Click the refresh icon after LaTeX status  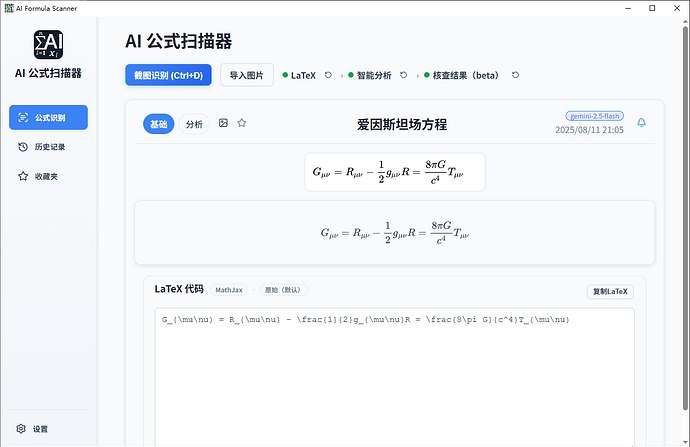click(328, 75)
